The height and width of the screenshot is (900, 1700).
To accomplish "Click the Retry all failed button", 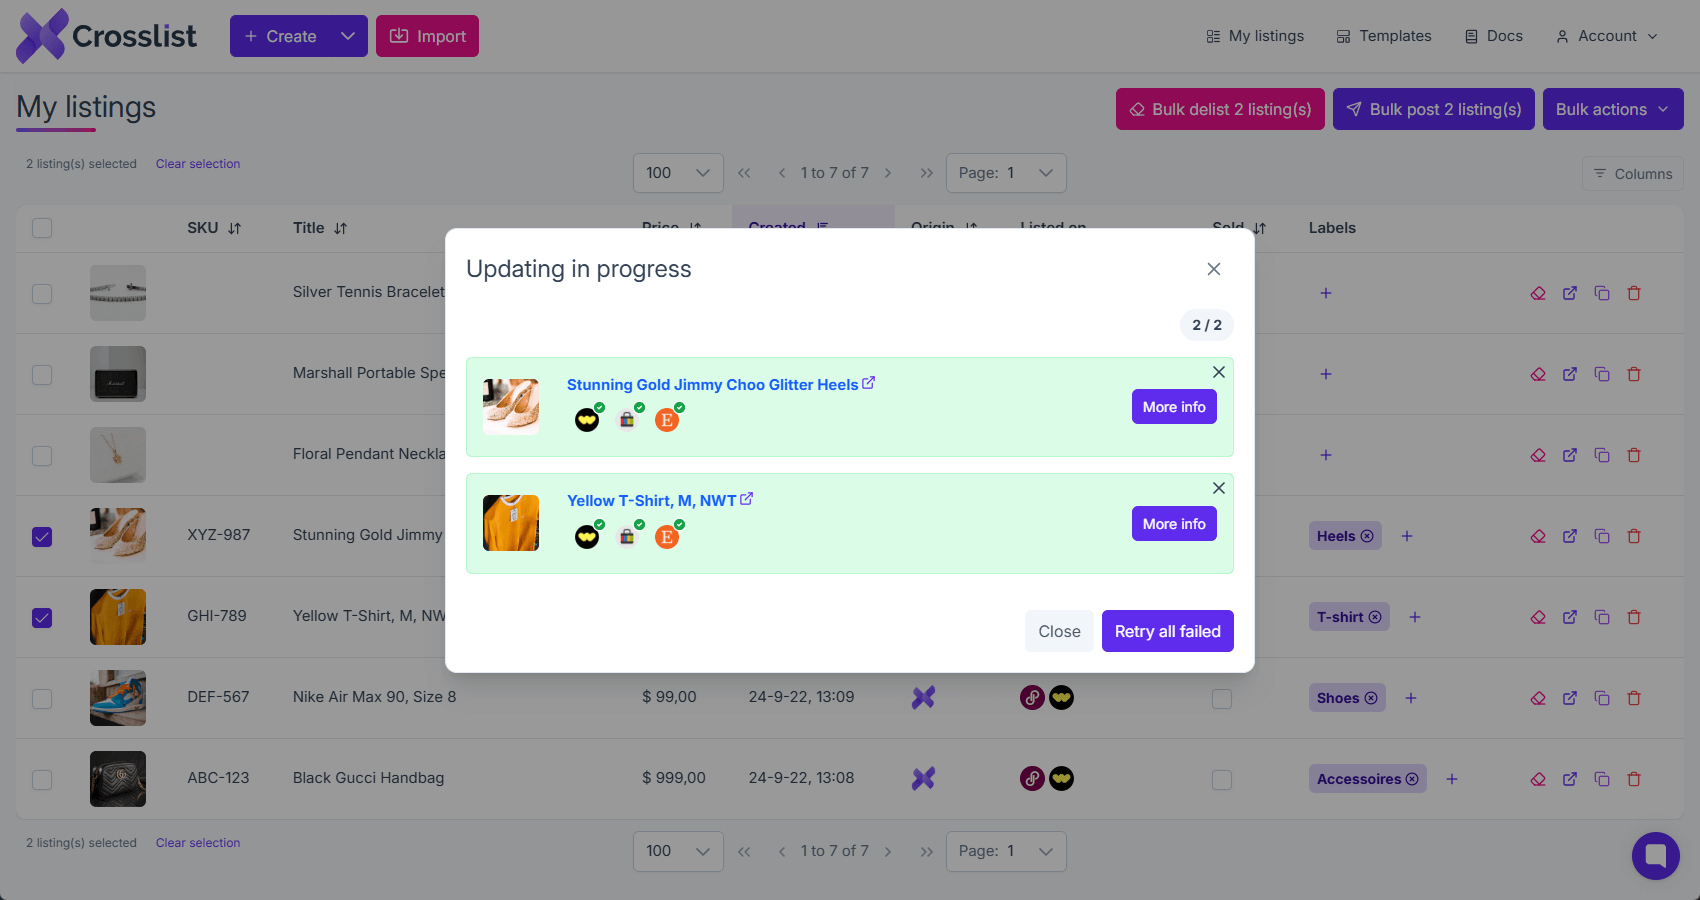I will coord(1168,631).
